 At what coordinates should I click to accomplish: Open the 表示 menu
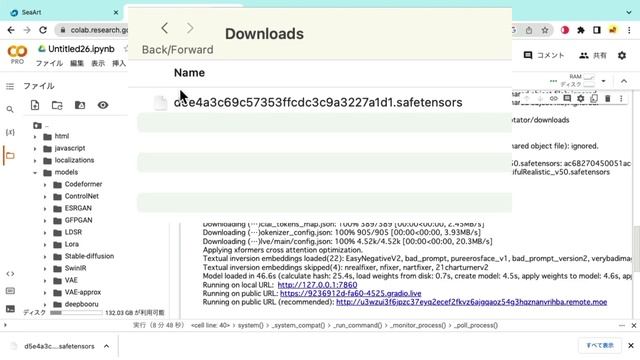(x=98, y=63)
